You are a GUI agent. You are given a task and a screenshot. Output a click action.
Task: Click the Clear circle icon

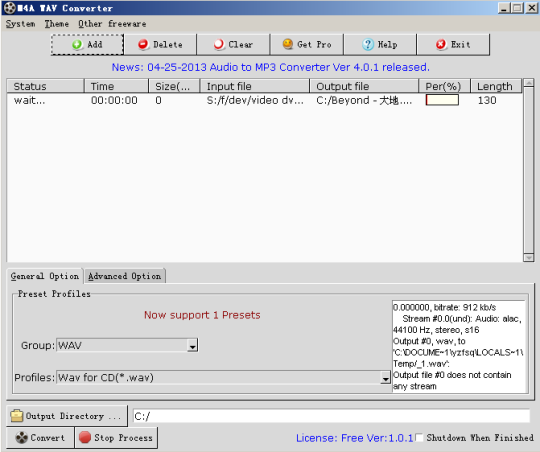pos(219,44)
